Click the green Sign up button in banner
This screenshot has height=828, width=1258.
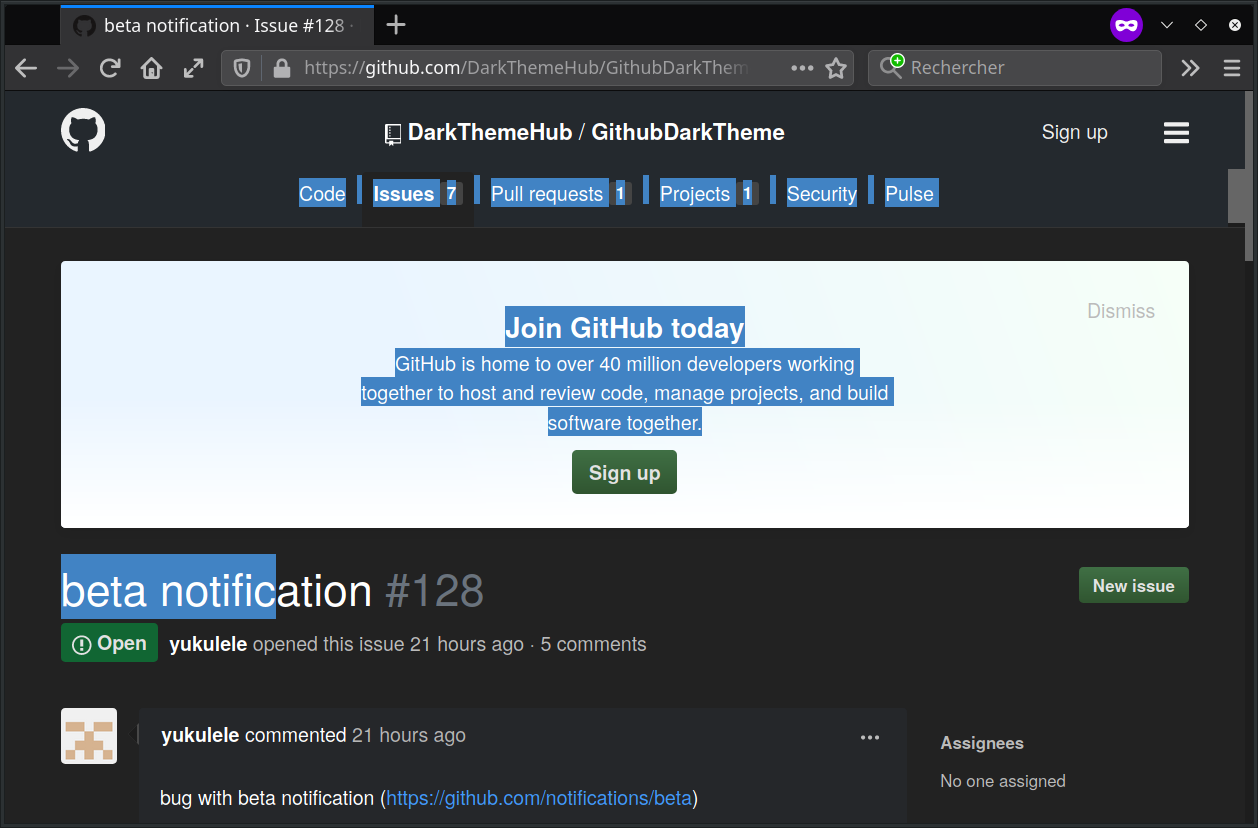tap(624, 472)
